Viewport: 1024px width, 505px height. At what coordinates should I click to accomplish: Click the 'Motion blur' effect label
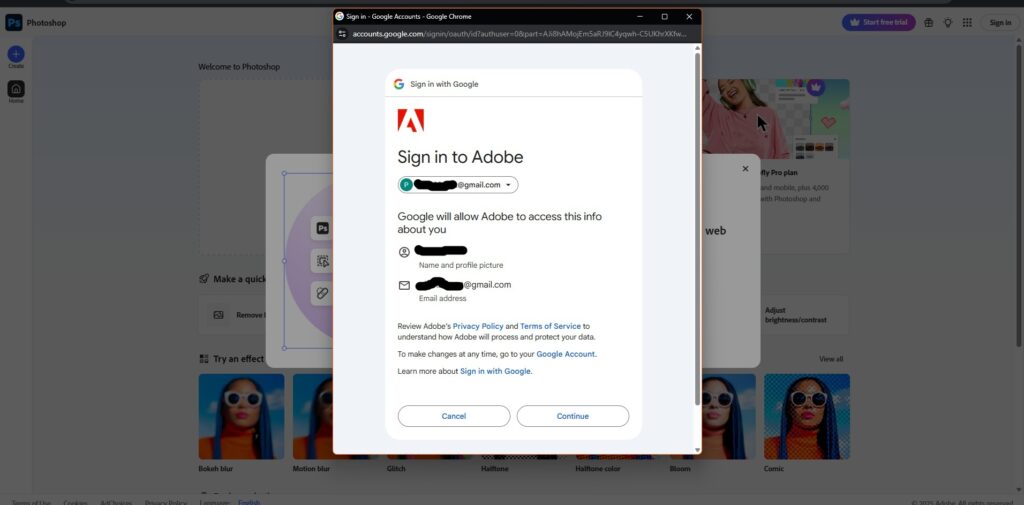tap(312, 468)
